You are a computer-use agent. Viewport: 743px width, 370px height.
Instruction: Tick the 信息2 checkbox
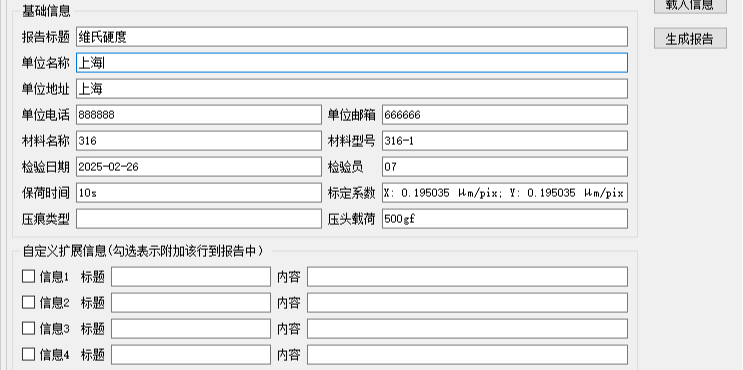(28, 302)
